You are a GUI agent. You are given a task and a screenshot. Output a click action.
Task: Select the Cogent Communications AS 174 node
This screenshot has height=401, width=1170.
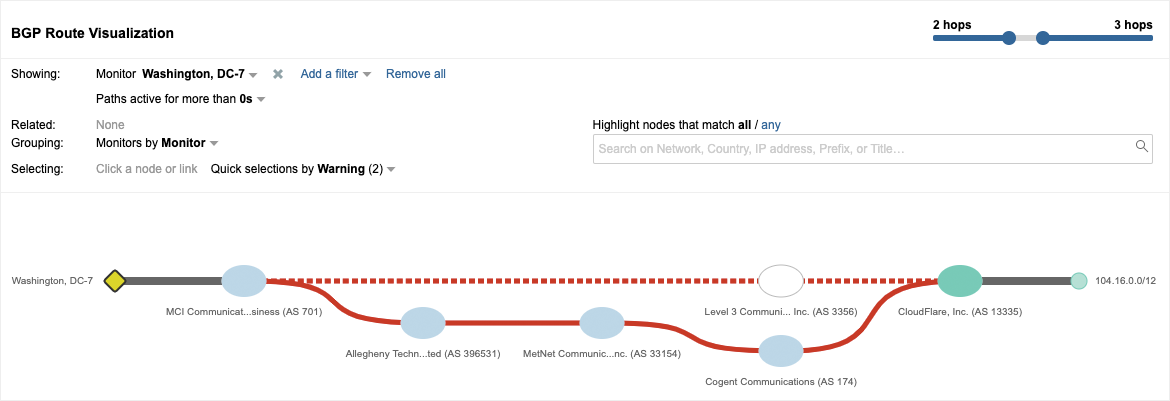[x=781, y=351]
